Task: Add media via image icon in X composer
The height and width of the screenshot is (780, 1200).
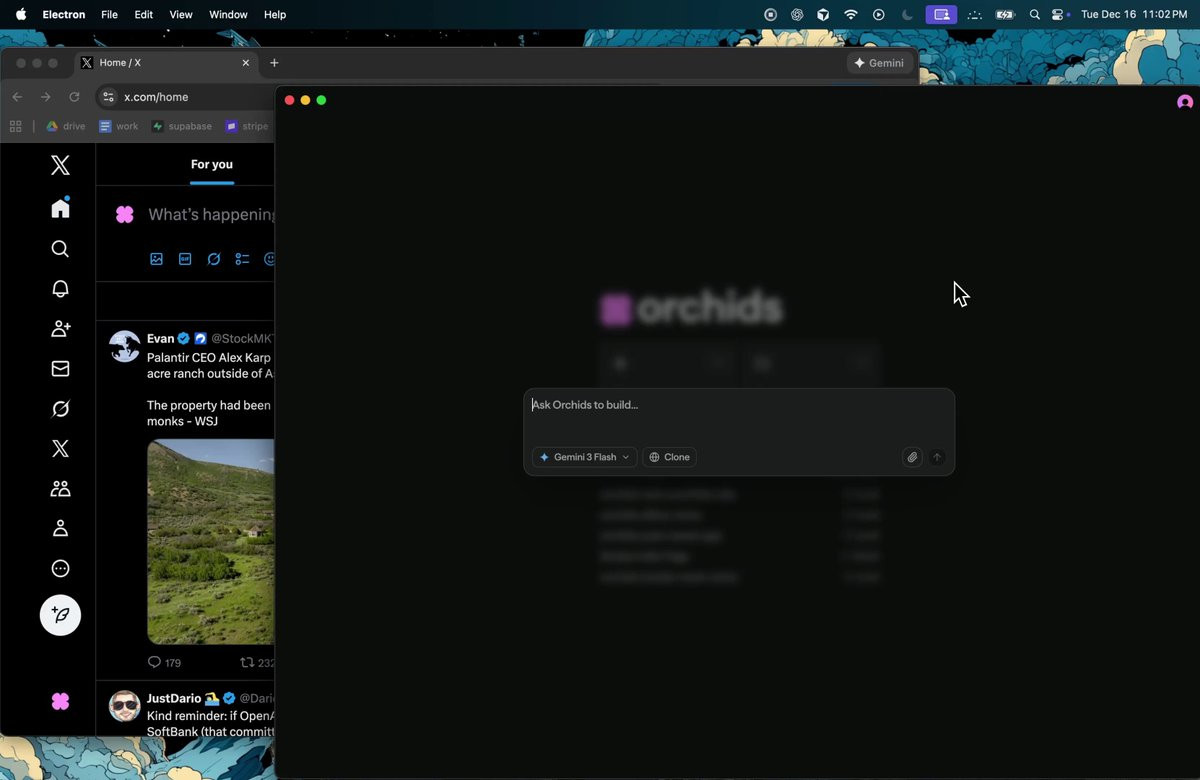Action: (156, 259)
